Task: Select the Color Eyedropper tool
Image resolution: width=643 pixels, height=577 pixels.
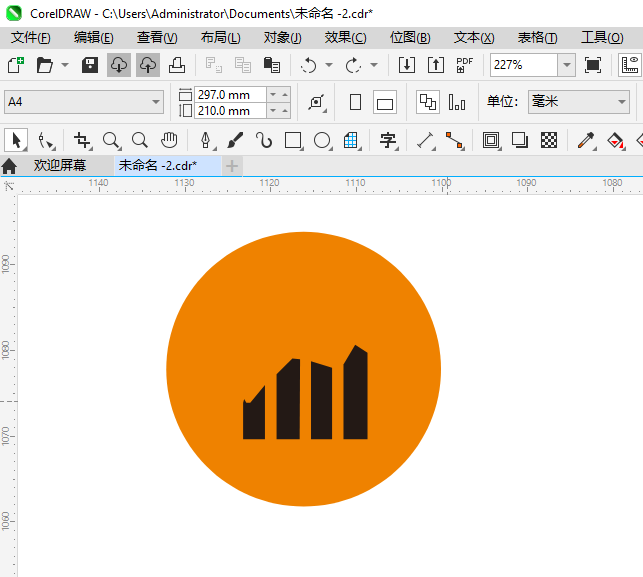Action: (x=586, y=140)
